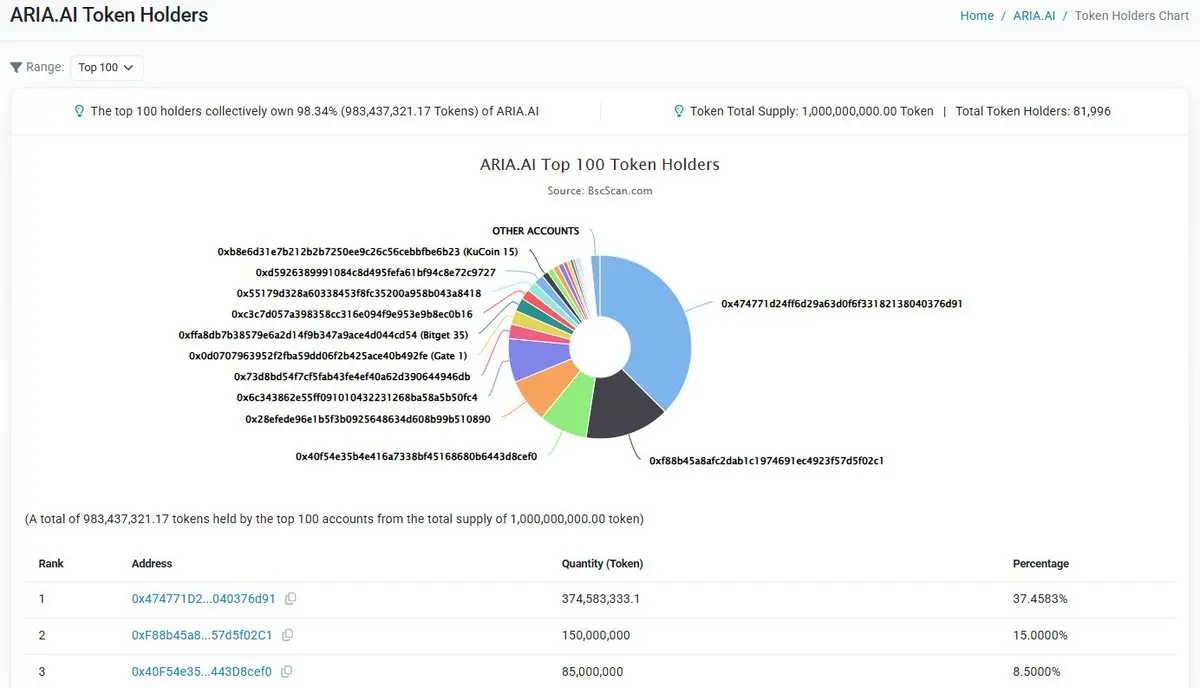This screenshot has height=688, width=1200.
Task: Click the Total Token Holders: 81,996 text
Action: [x=1033, y=111]
